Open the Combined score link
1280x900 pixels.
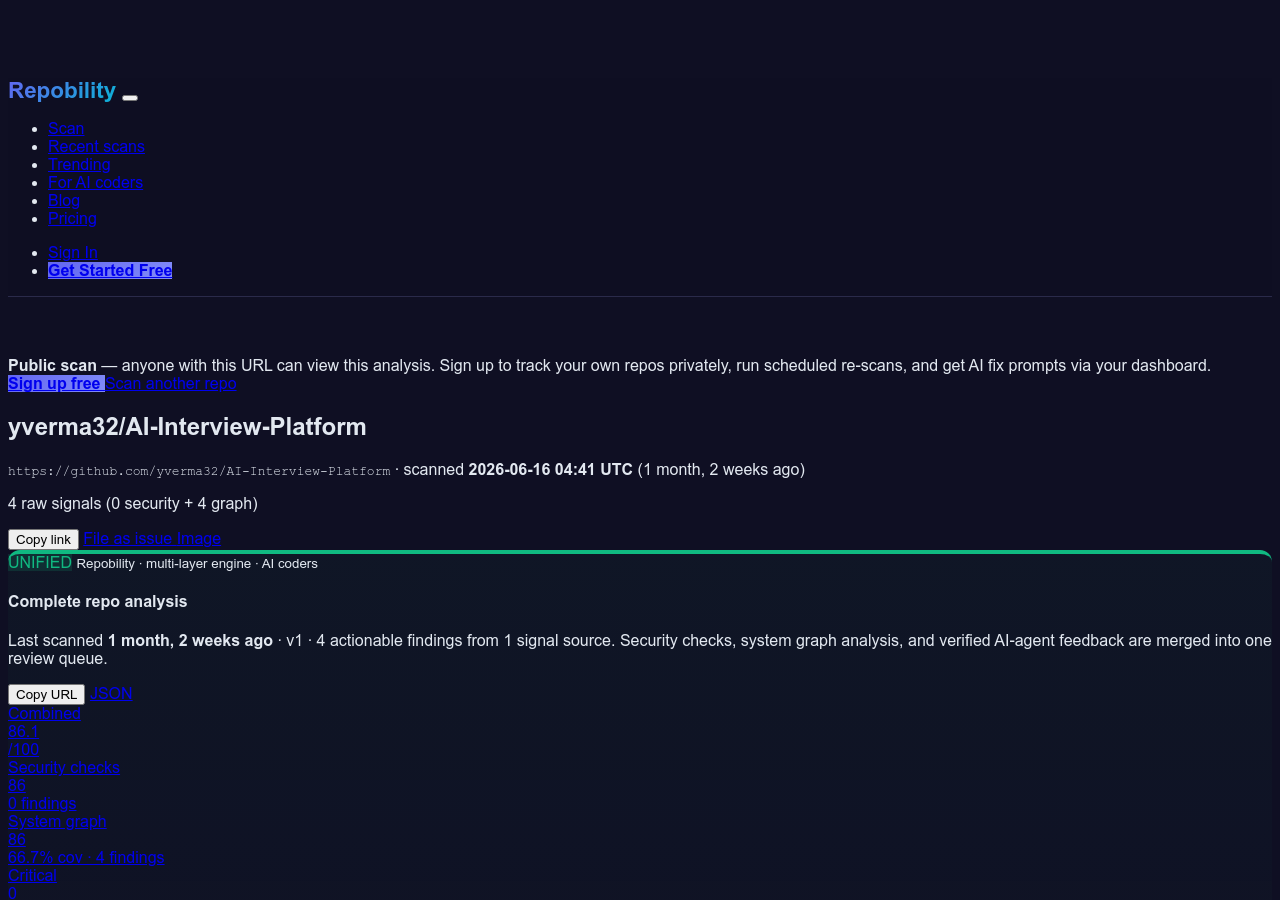[44, 713]
